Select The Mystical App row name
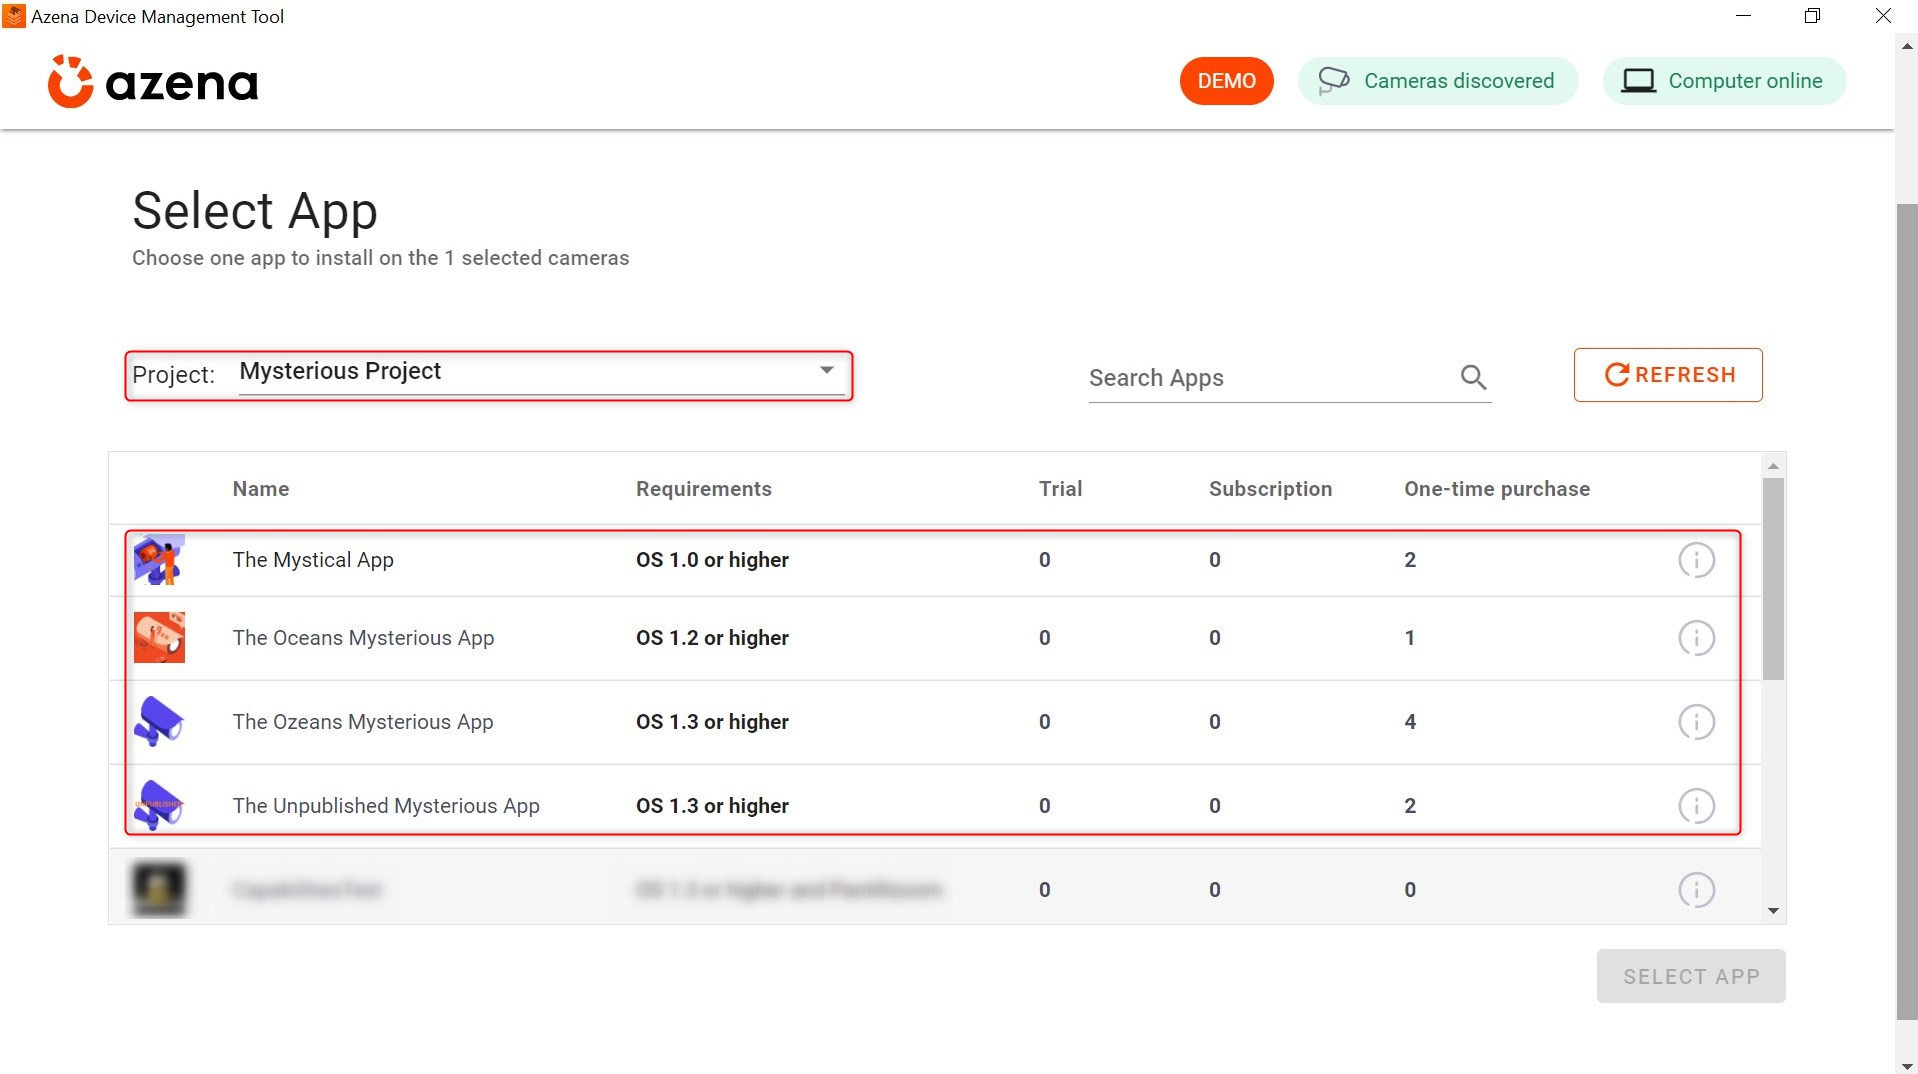 point(313,560)
